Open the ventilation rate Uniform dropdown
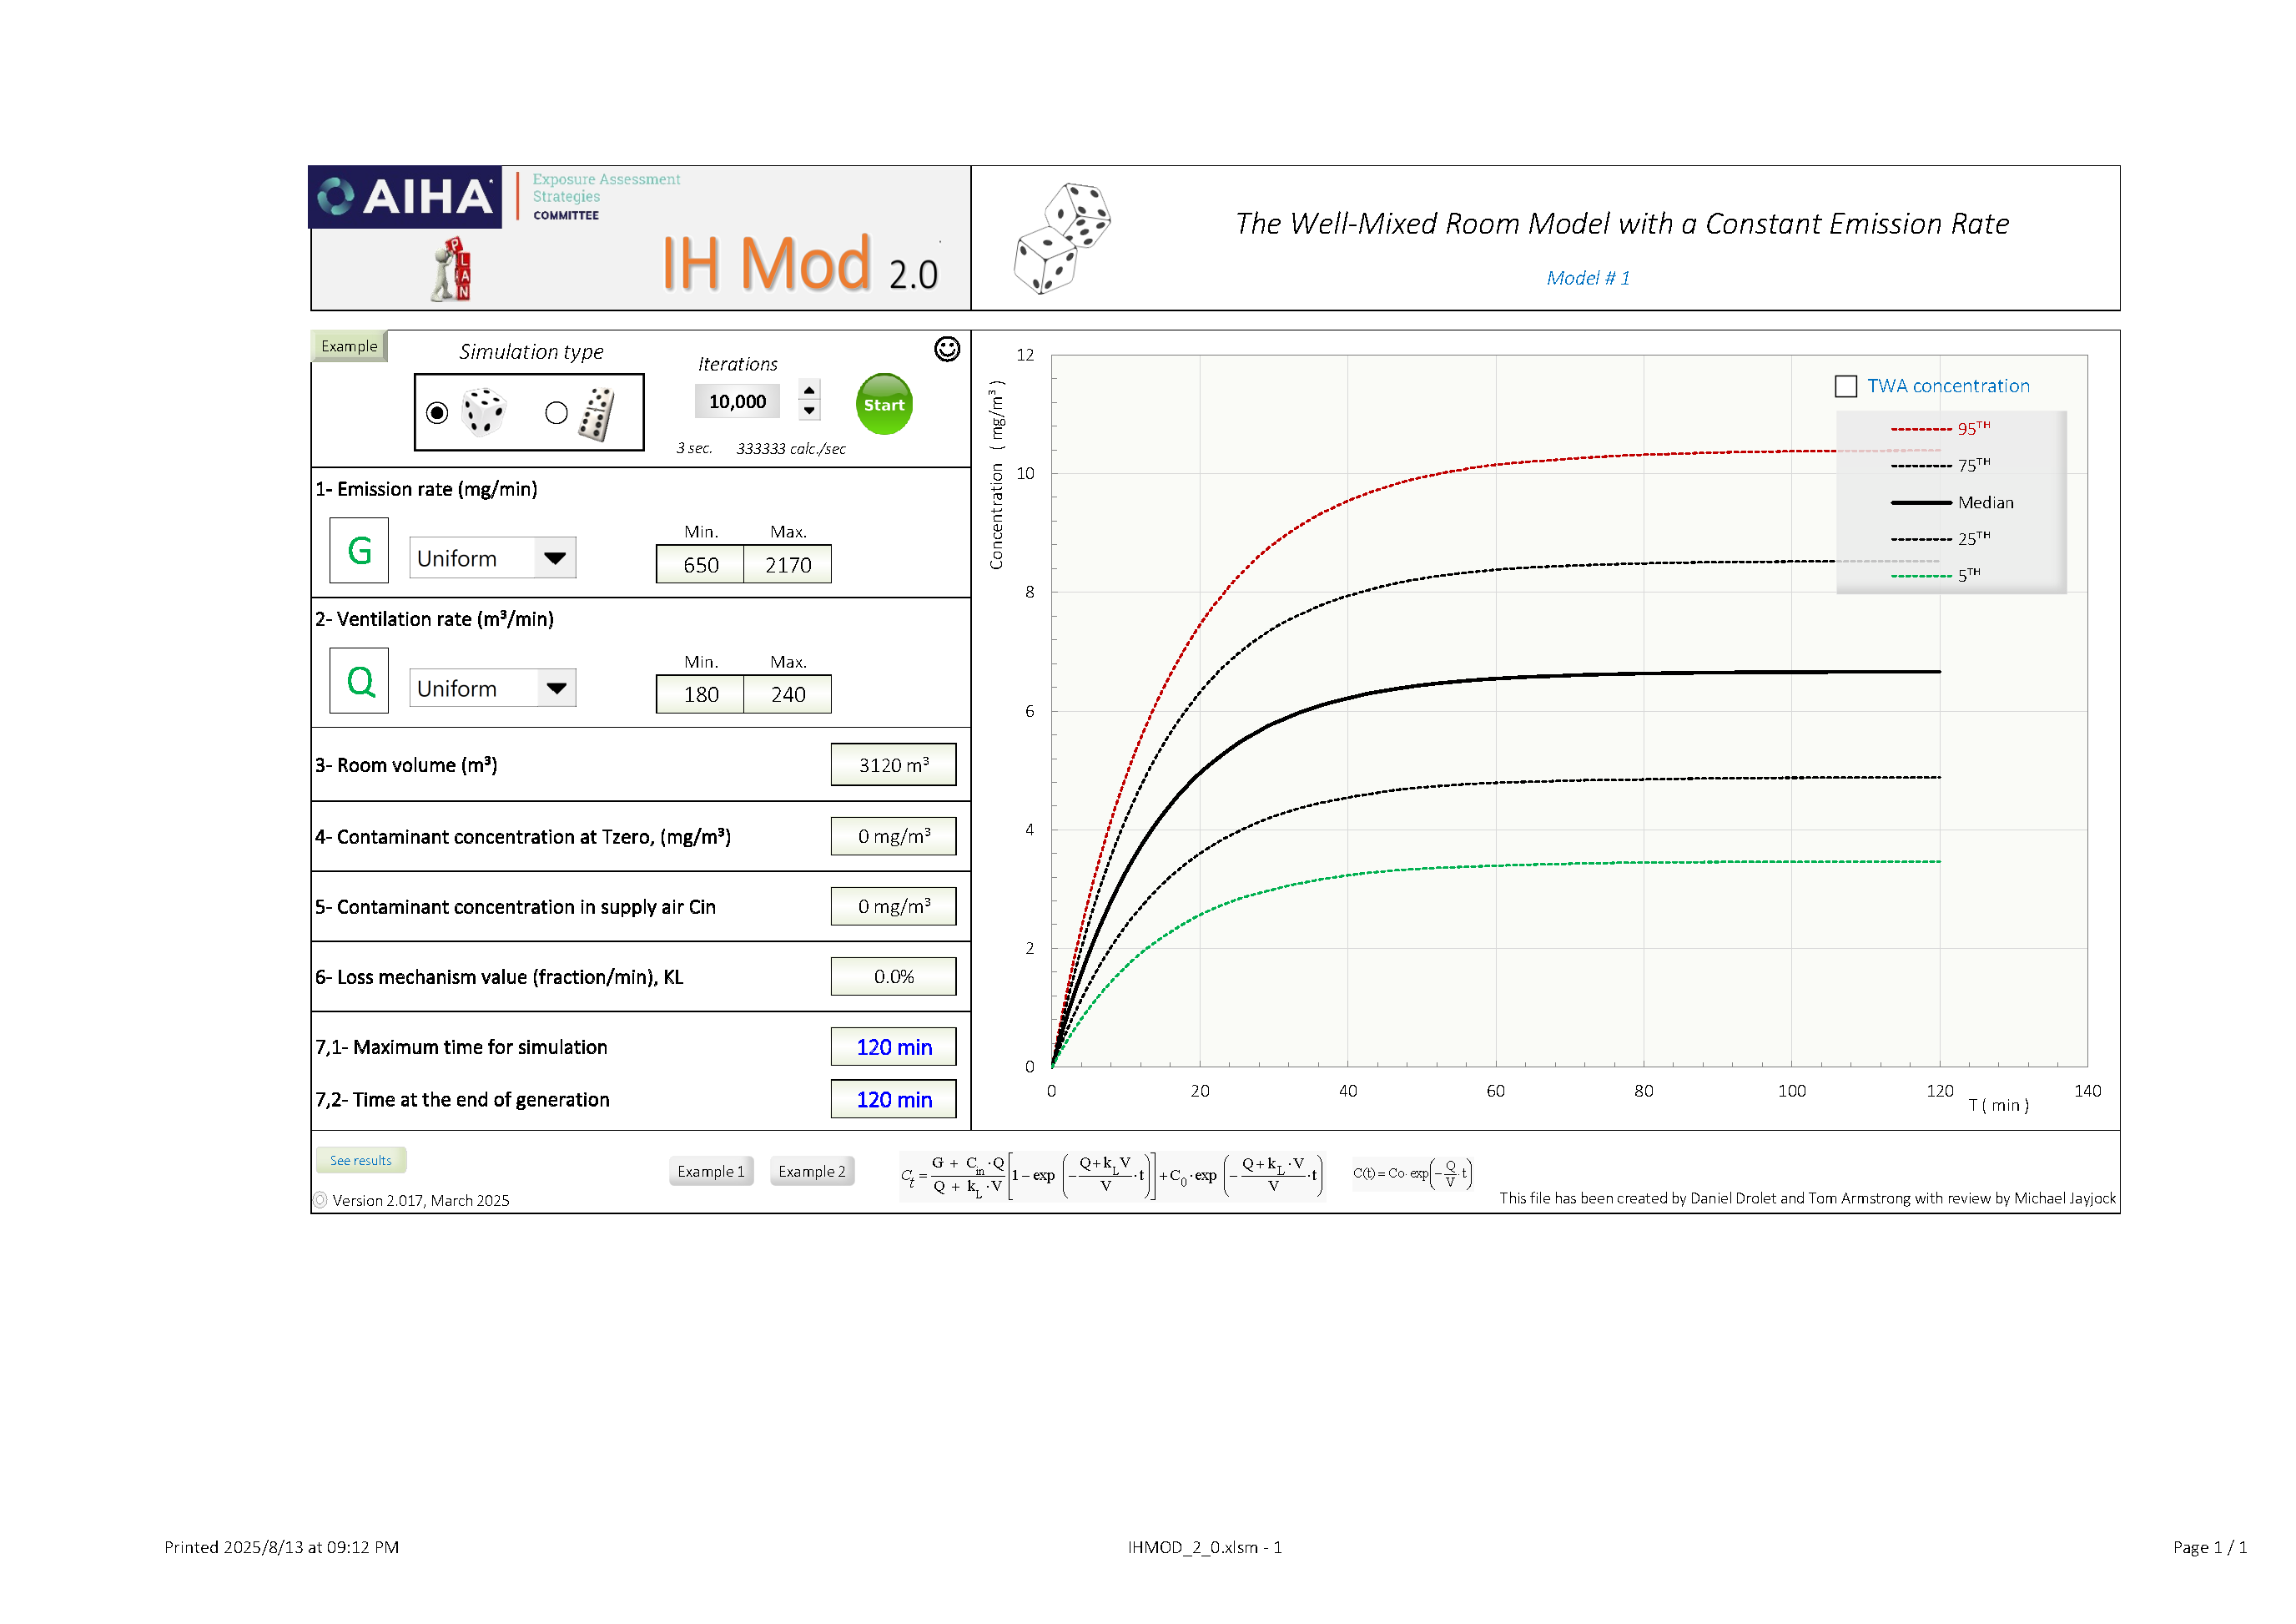 click(x=556, y=688)
